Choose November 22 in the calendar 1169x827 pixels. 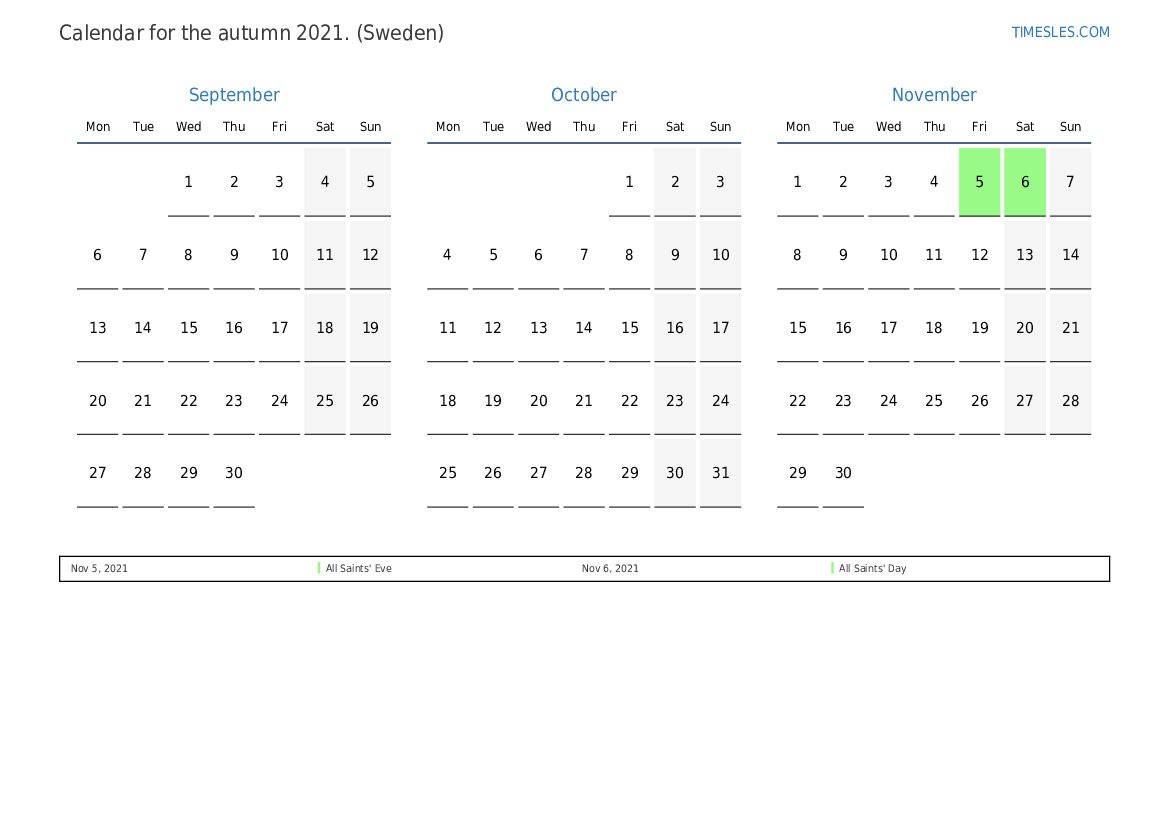point(798,401)
